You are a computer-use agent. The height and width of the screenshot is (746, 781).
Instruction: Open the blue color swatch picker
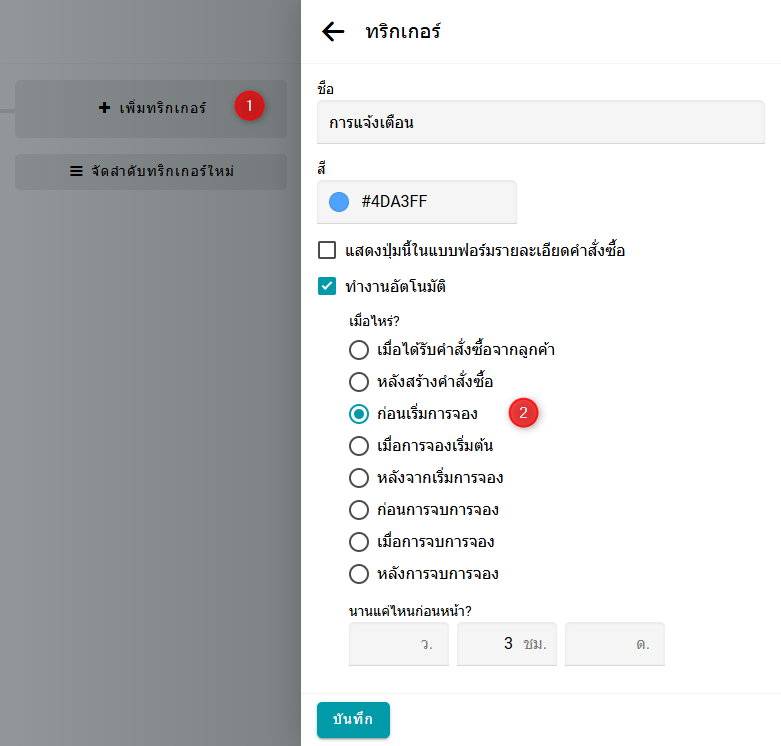tap(339, 202)
